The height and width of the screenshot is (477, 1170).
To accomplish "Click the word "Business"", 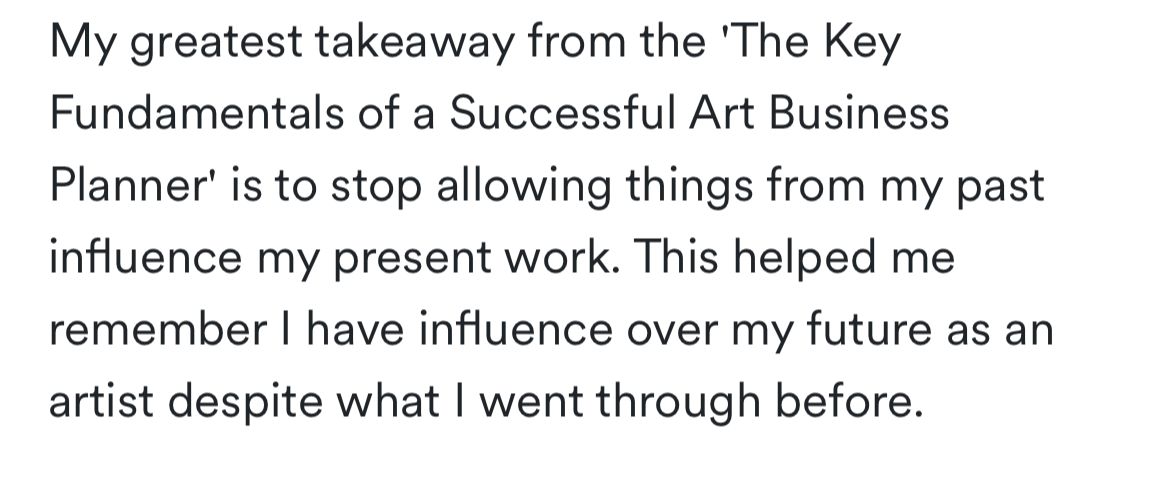I will (858, 113).
